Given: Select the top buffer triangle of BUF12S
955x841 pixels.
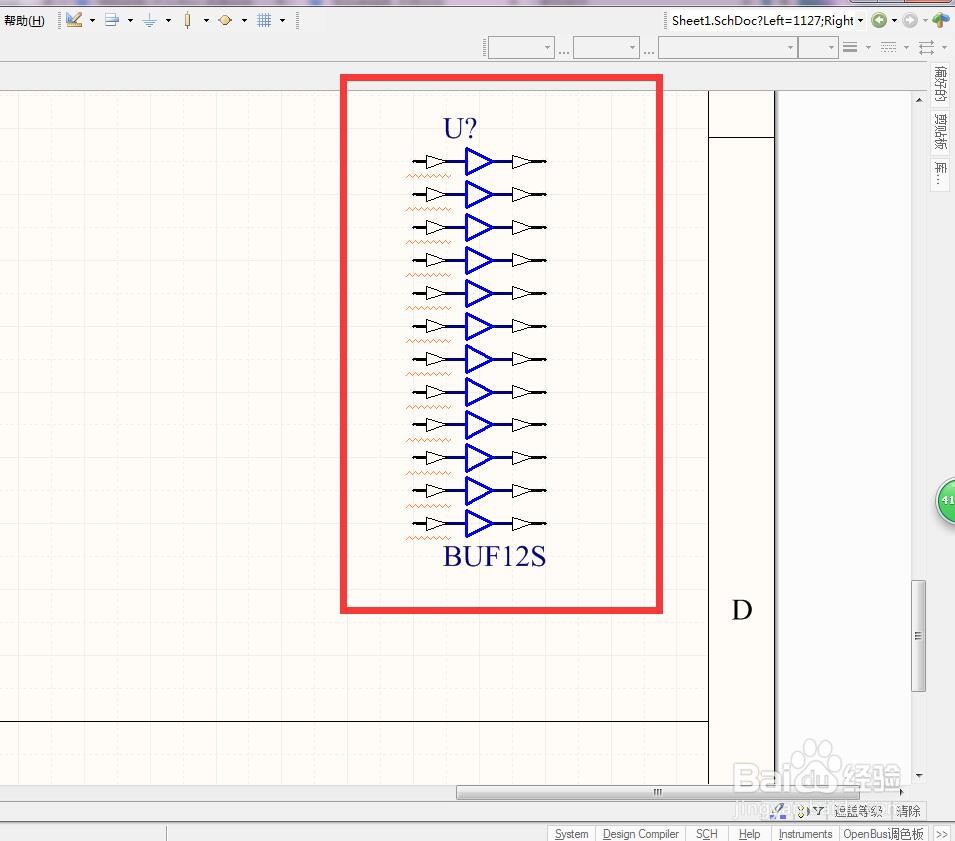Looking at the screenshot, I should pyautogui.click(x=479, y=161).
